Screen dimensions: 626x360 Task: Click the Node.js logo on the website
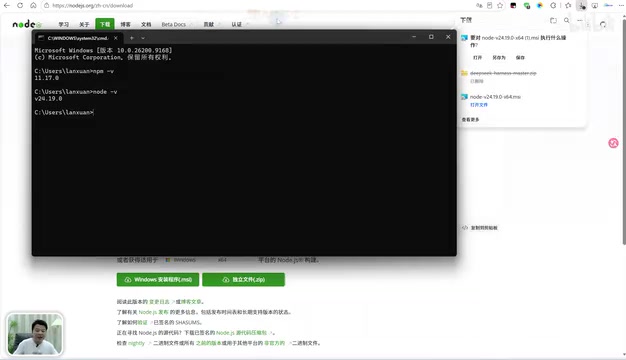pyautogui.click(x=27, y=24)
